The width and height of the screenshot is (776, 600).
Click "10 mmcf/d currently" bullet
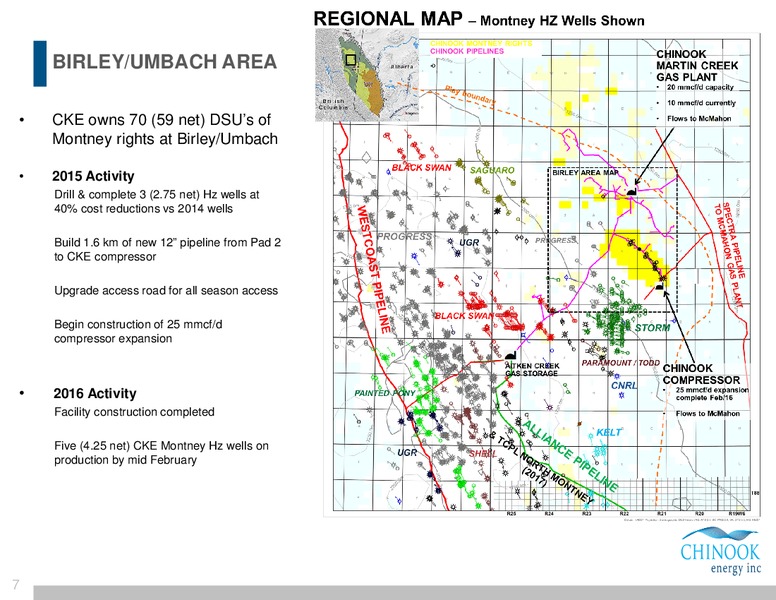(x=701, y=103)
